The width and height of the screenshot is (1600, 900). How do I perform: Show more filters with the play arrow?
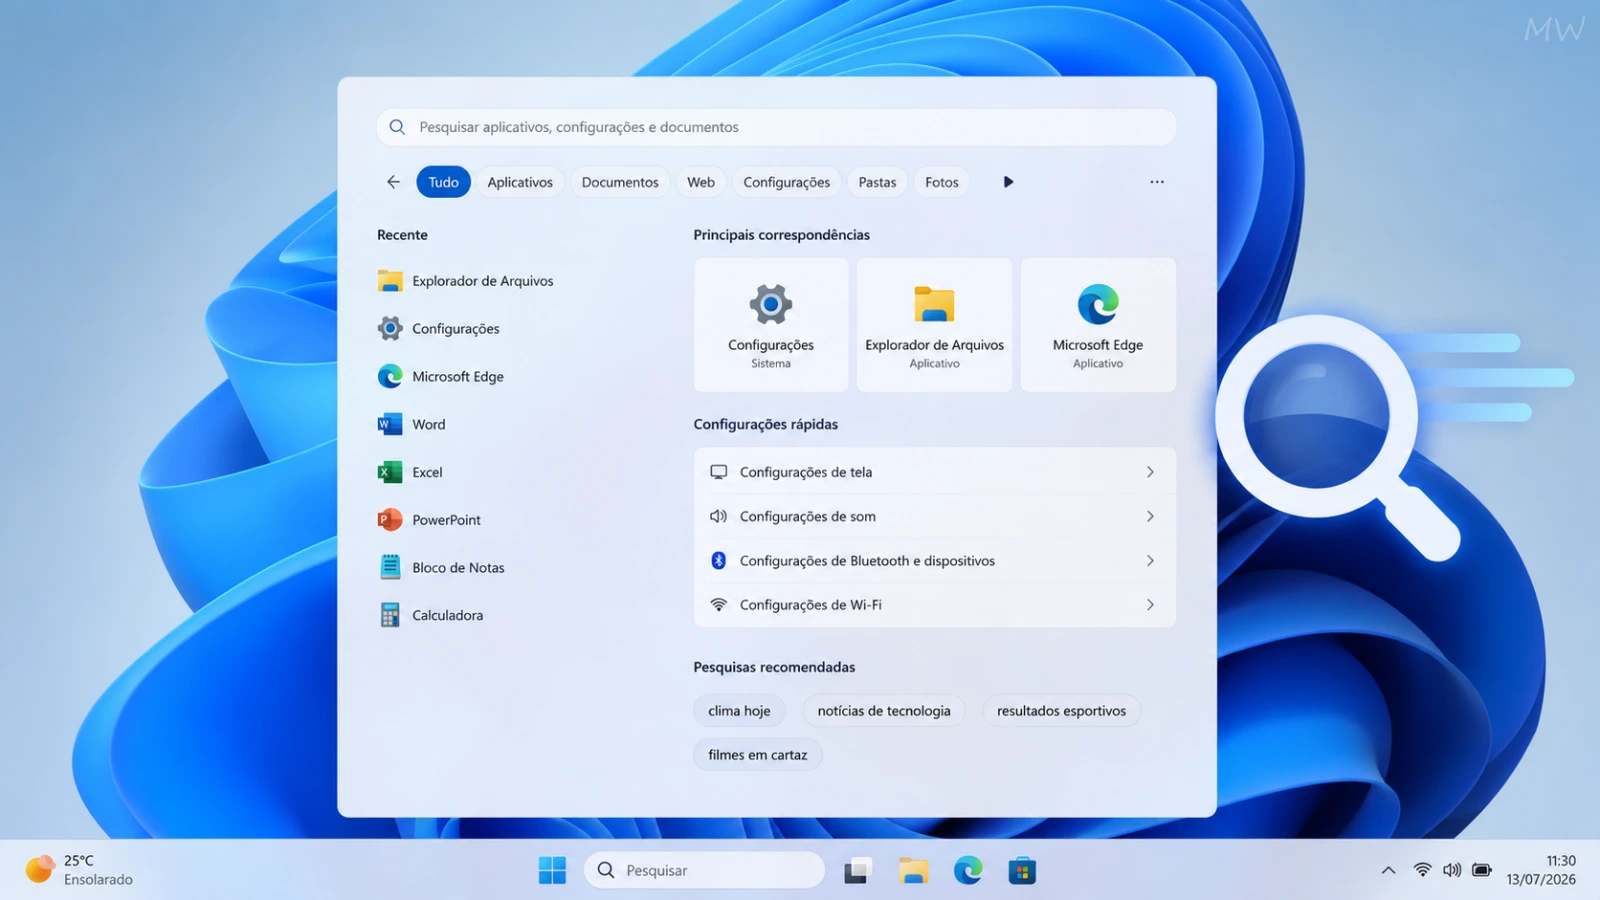pos(1008,182)
